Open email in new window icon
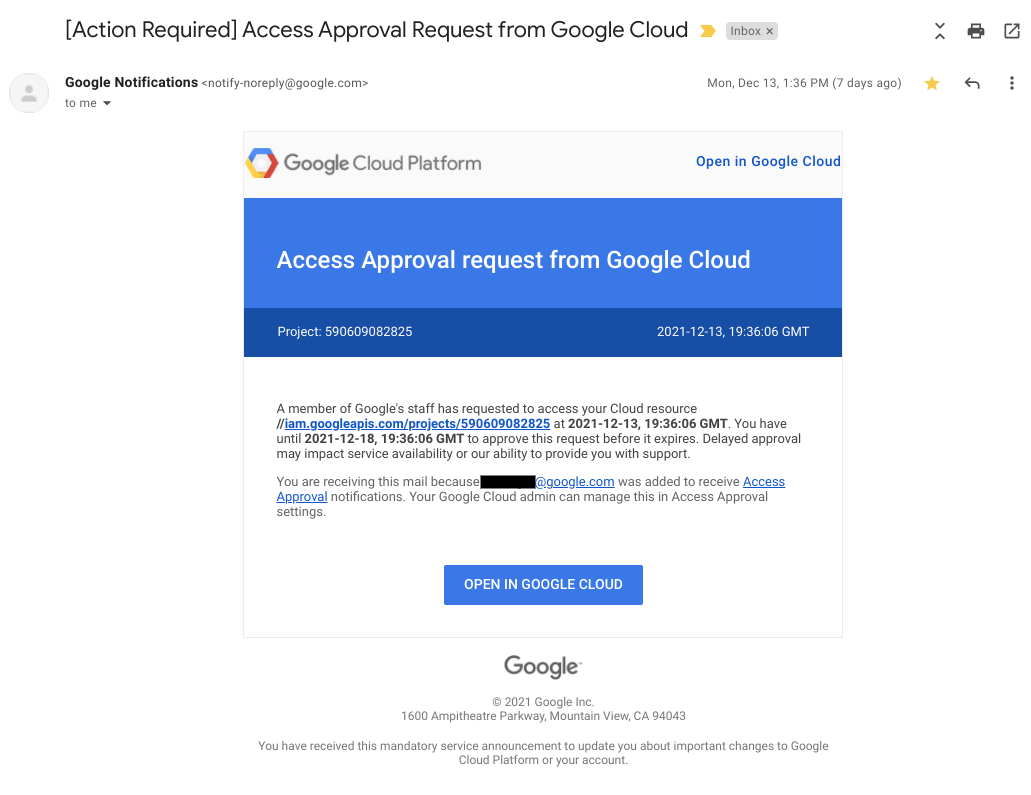1031x795 pixels. (1012, 31)
